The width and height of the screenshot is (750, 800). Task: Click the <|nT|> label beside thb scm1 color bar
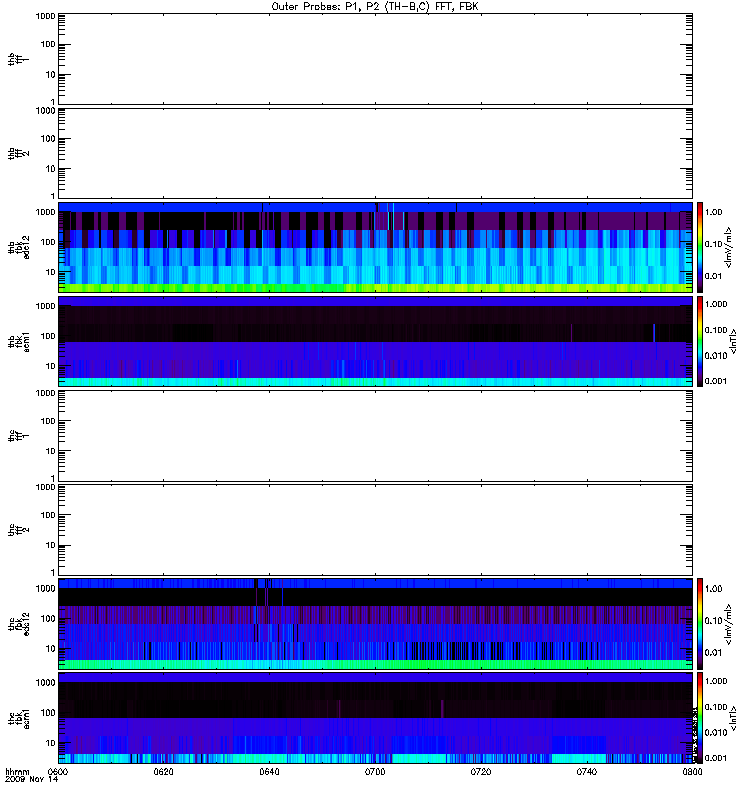tap(733, 341)
